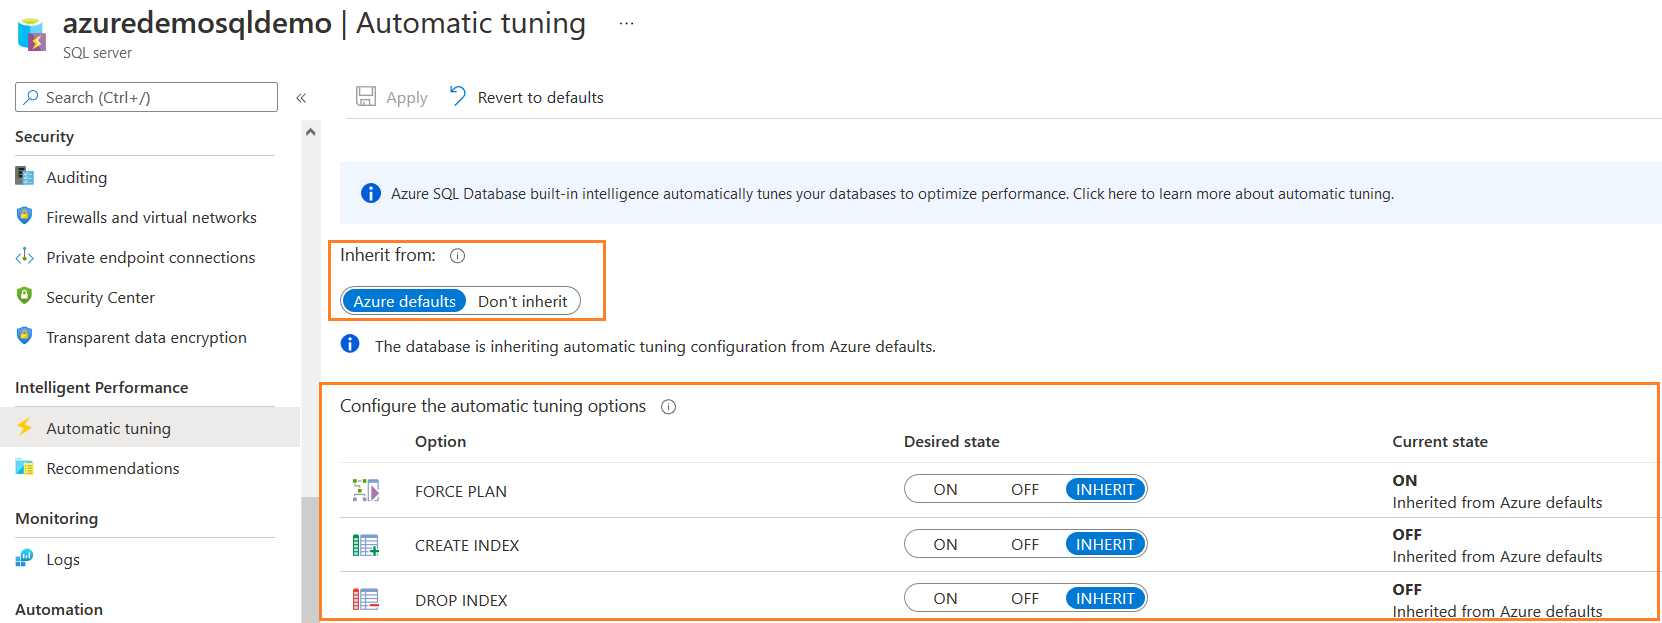The width and height of the screenshot is (1662, 623).
Task: Click the sidebar search field
Action: pyautogui.click(x=146, y=98)
